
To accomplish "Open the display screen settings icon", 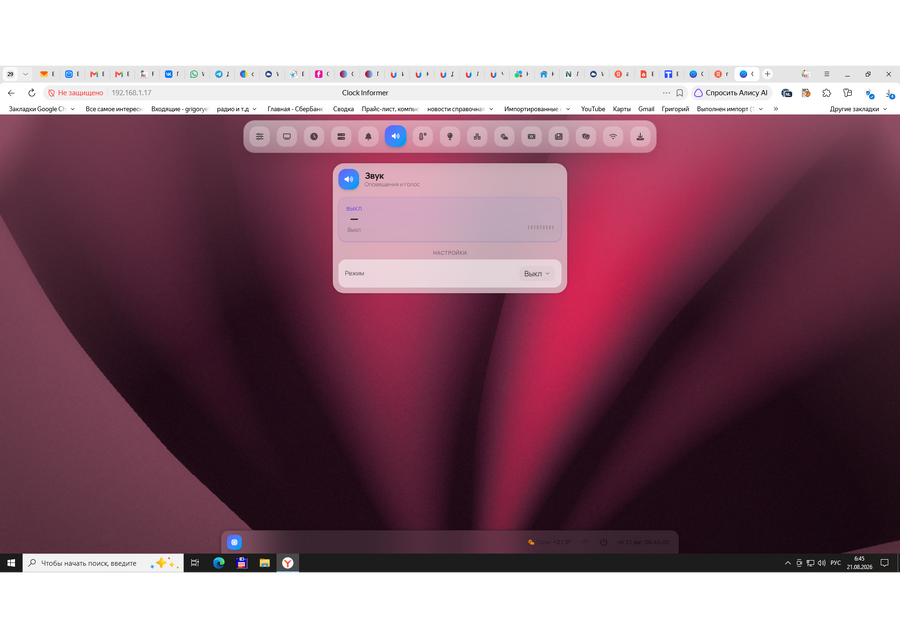I will point(287,137).
